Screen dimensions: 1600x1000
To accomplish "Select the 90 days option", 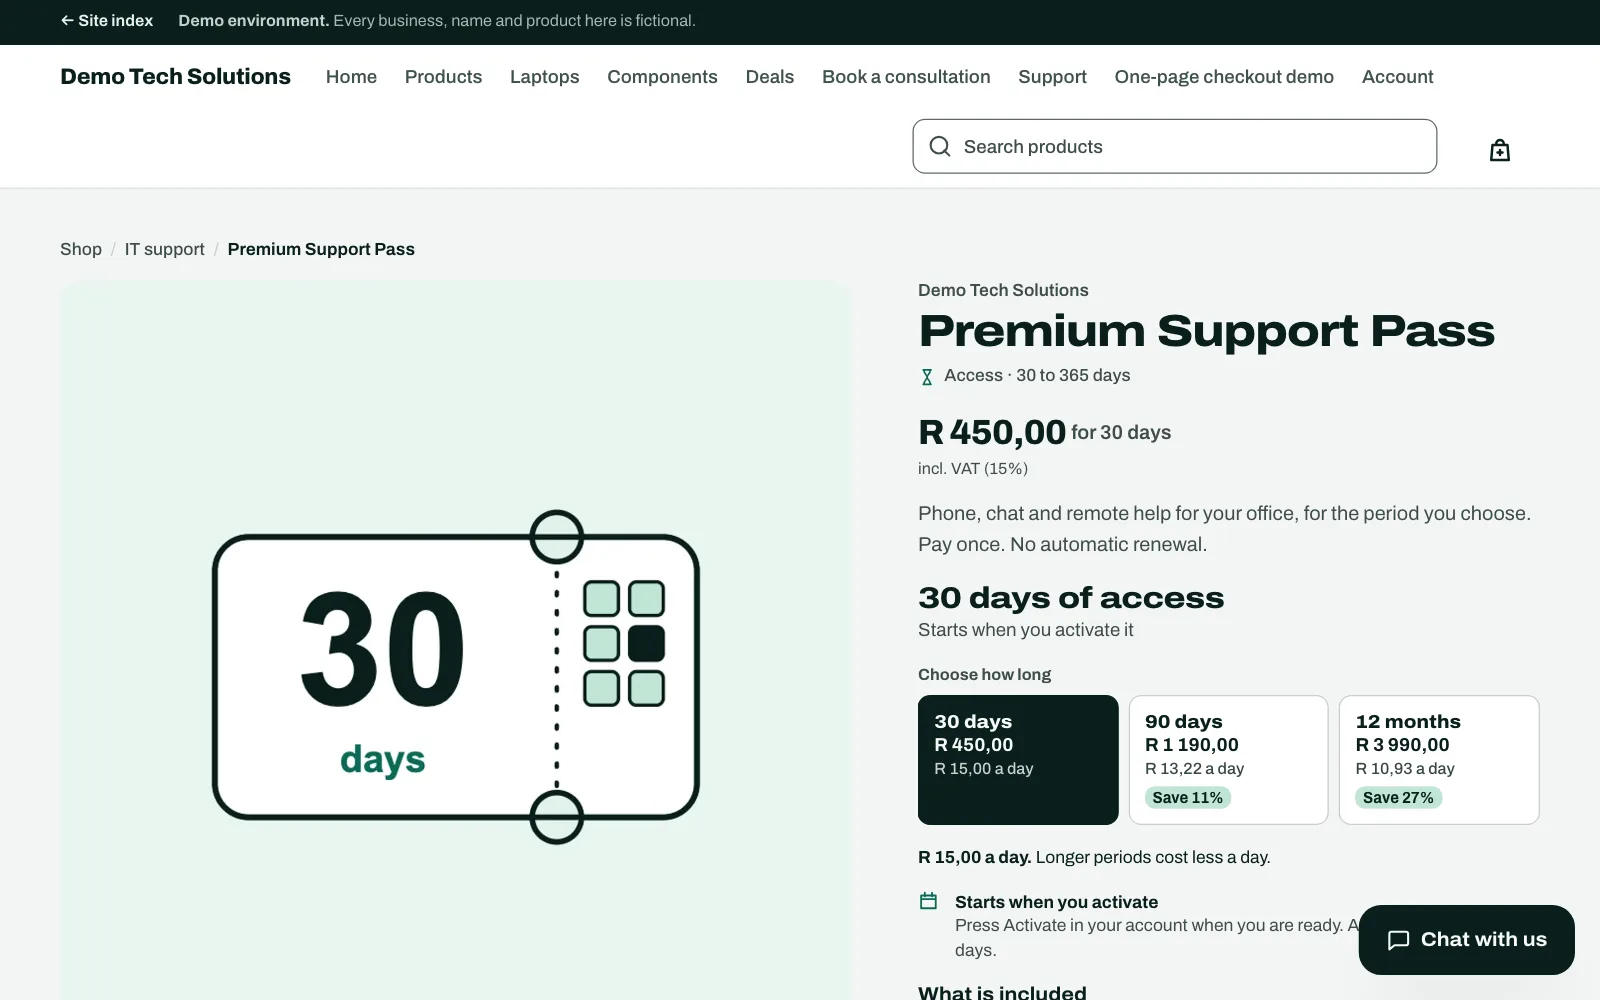I will click(x=1228, y=760).
